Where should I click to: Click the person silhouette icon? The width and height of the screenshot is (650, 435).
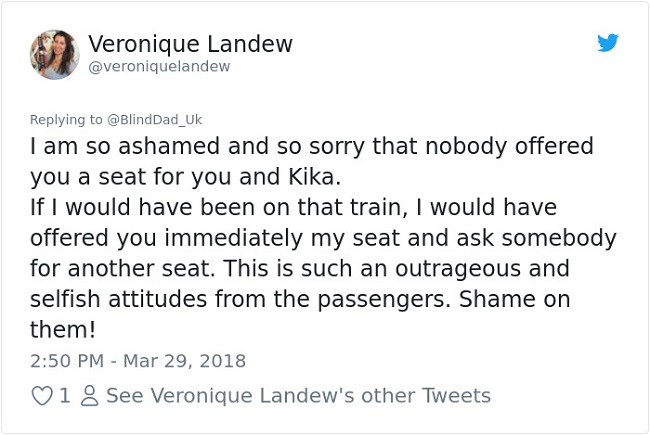[x=87, y=396]
